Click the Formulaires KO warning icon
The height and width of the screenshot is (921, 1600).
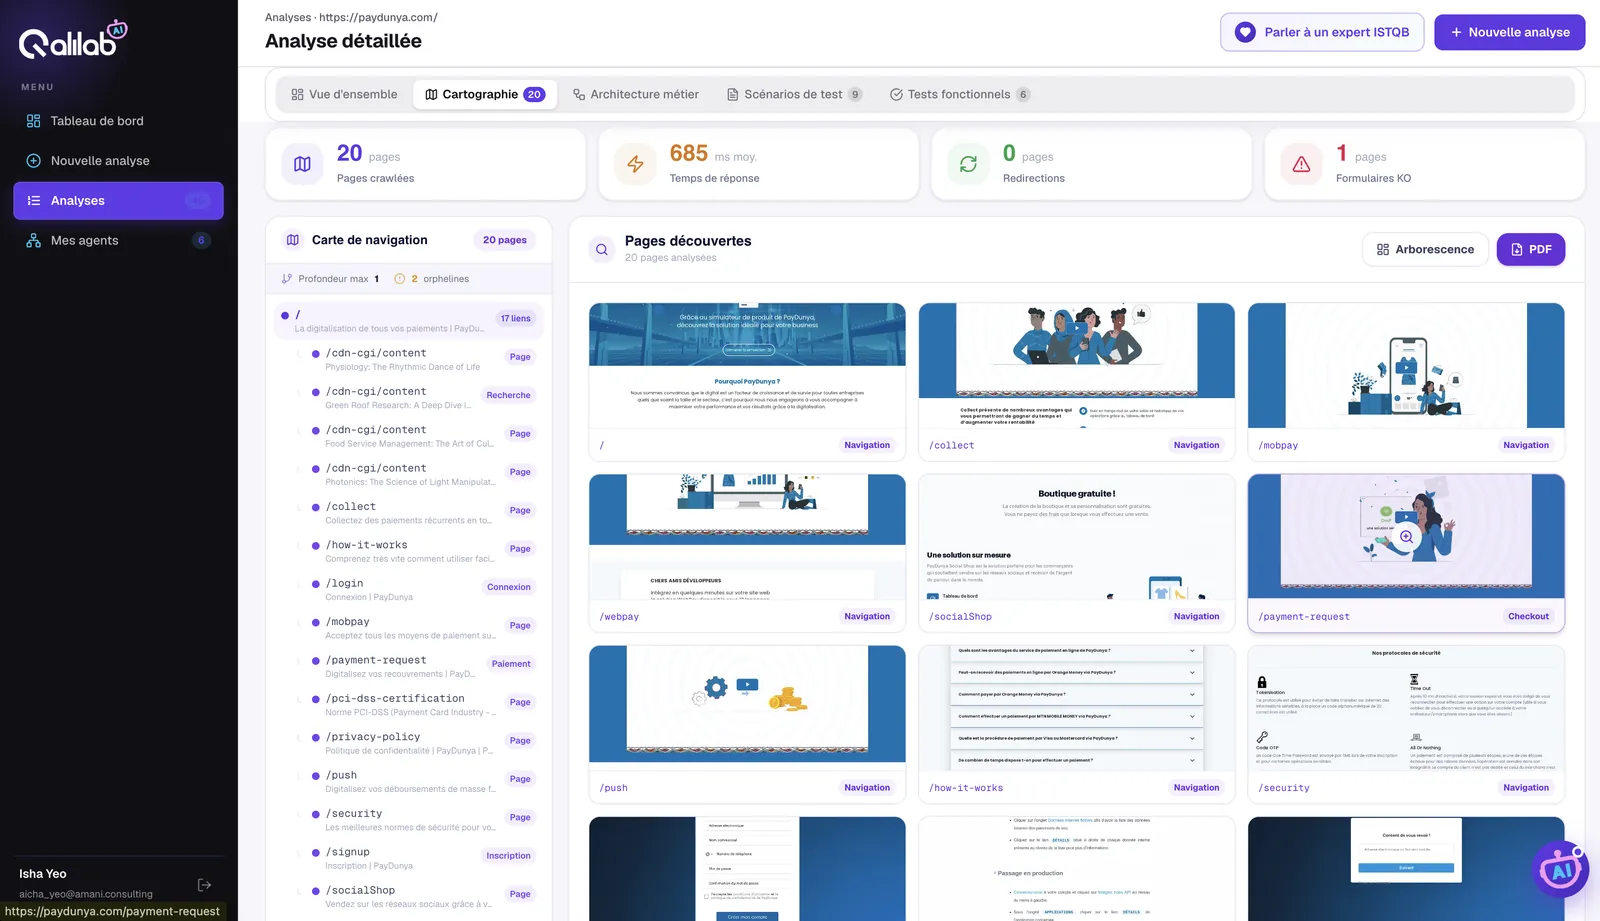[1301, 164]
